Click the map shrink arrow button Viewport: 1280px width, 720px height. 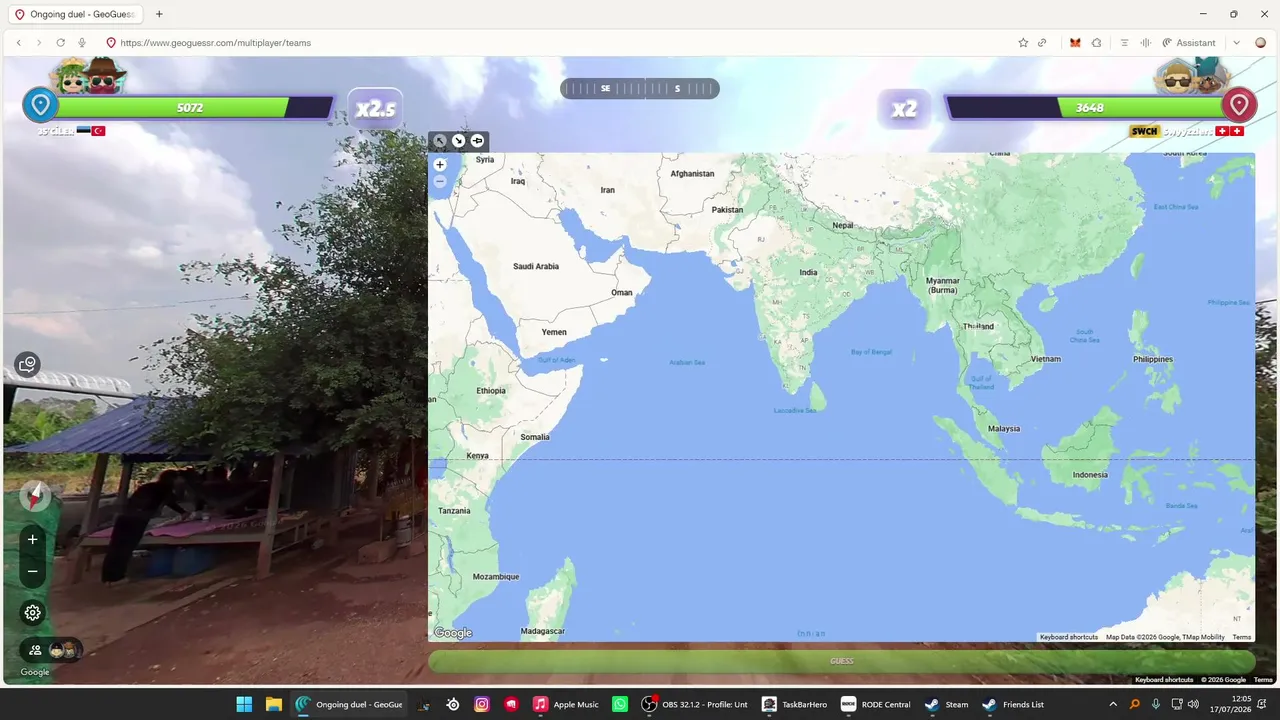coord(458,141)
